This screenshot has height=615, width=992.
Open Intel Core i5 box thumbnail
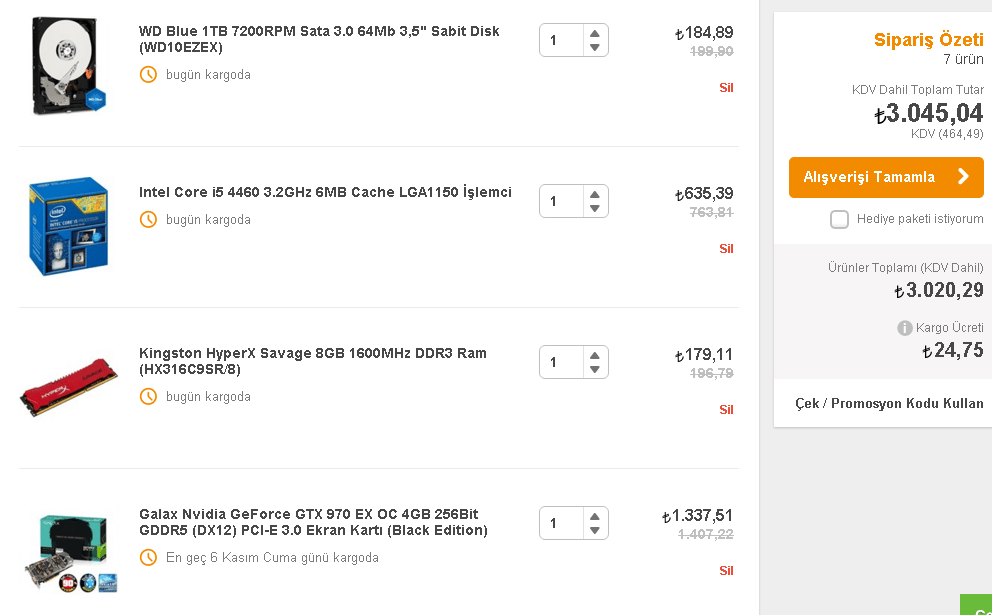[68, 226]
